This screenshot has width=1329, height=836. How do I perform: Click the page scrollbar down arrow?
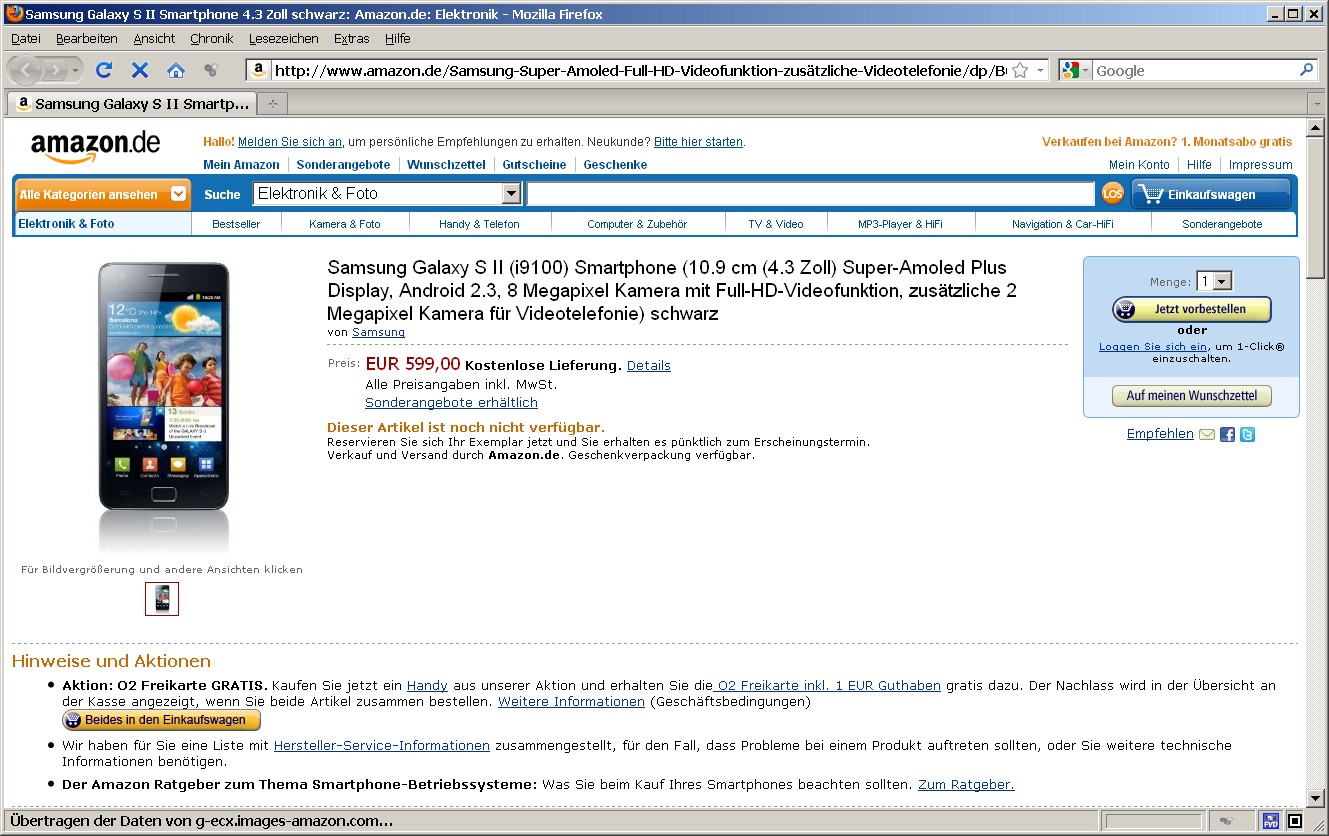tap(1316, 798)
